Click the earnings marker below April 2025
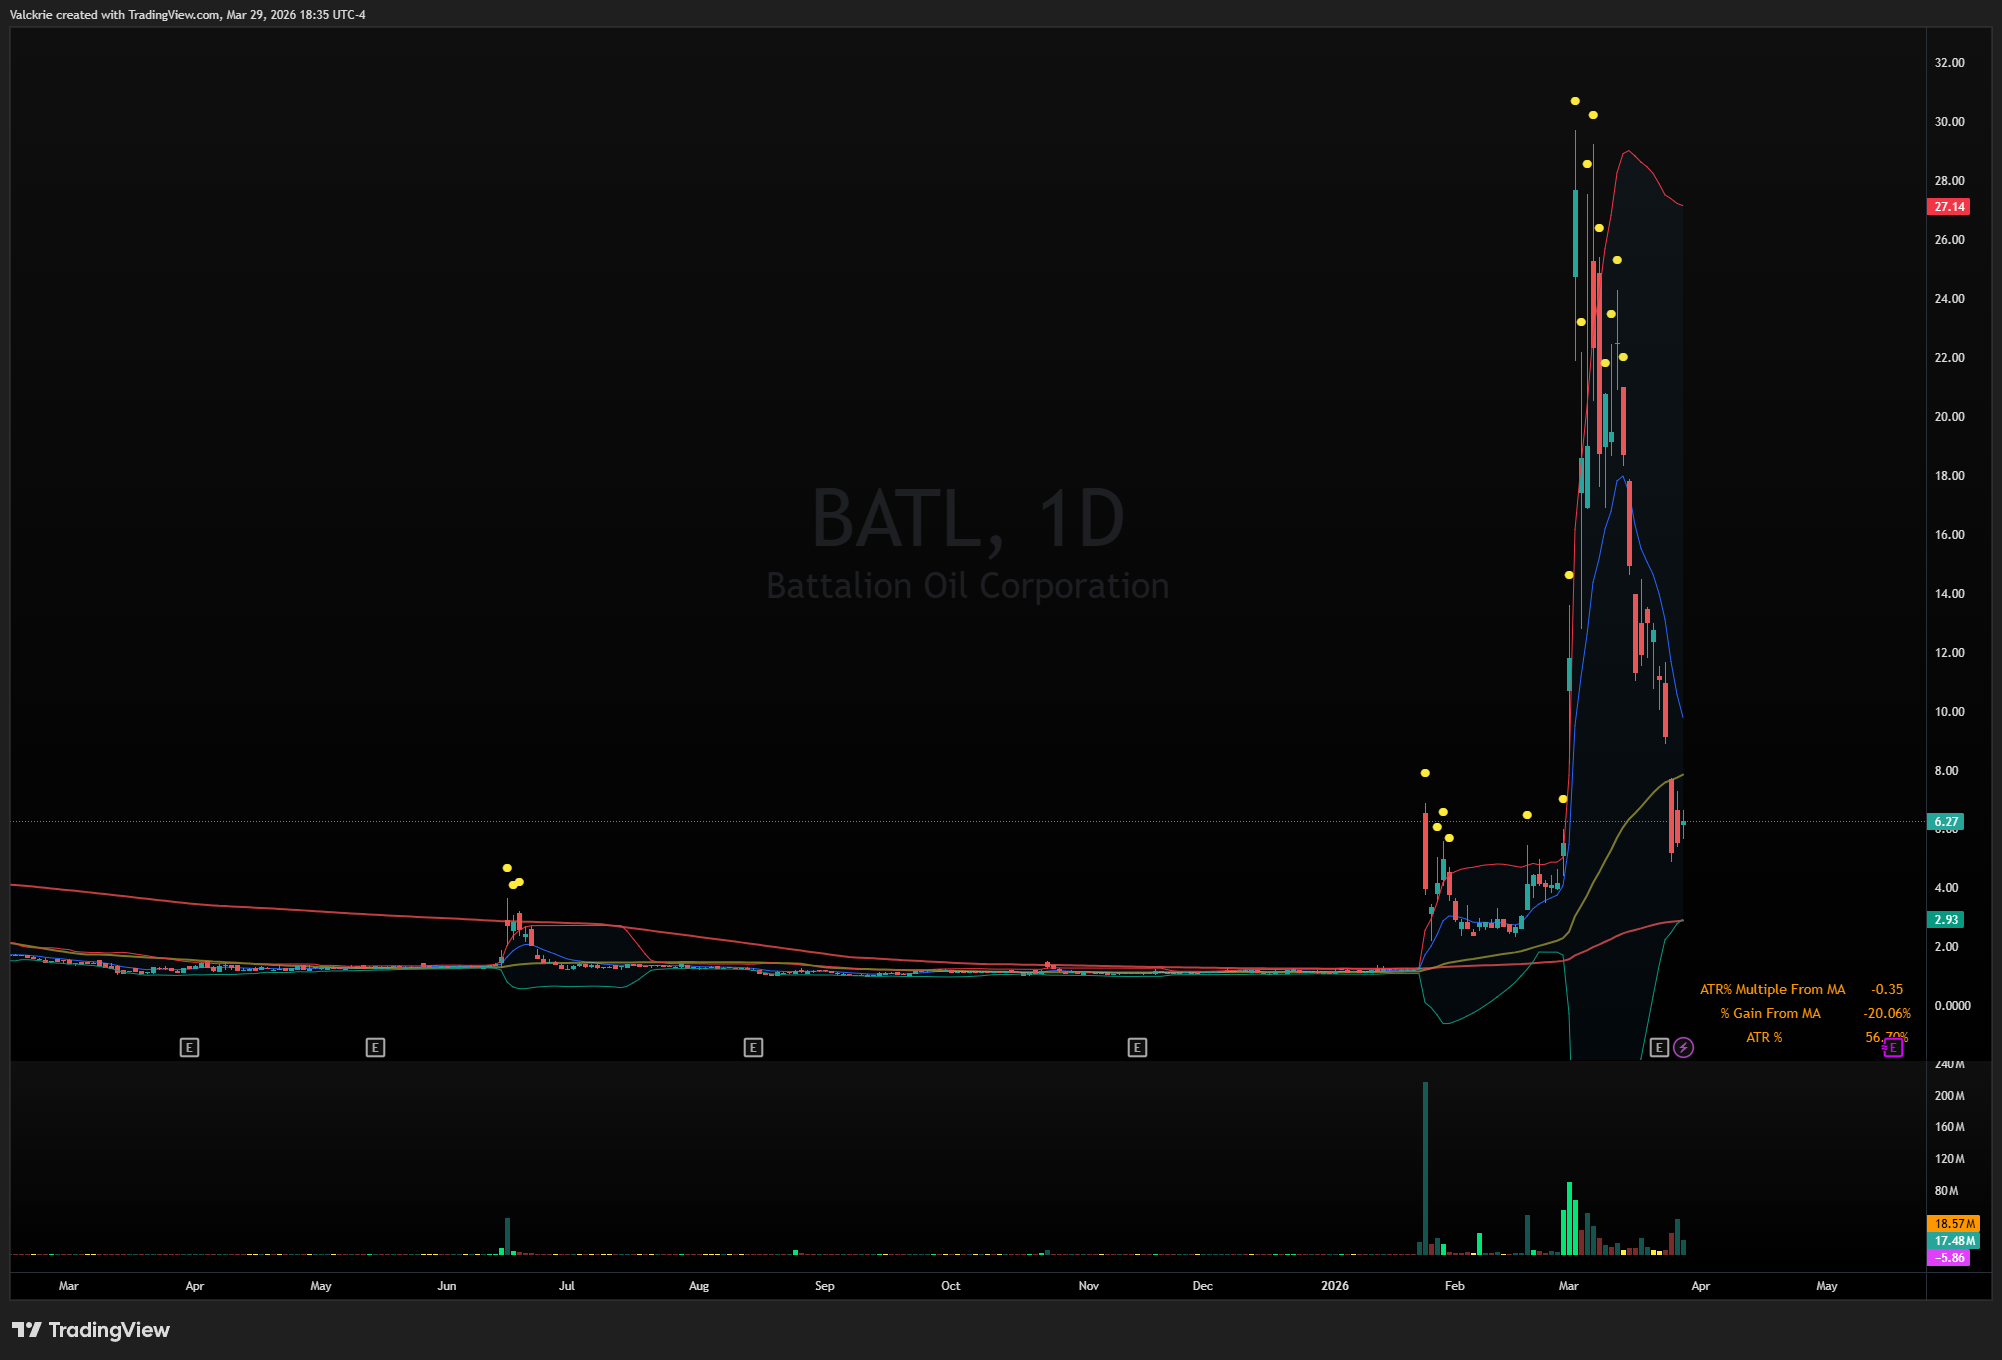This screenshot has height=1360, width=2002. tap(189, 1047)
